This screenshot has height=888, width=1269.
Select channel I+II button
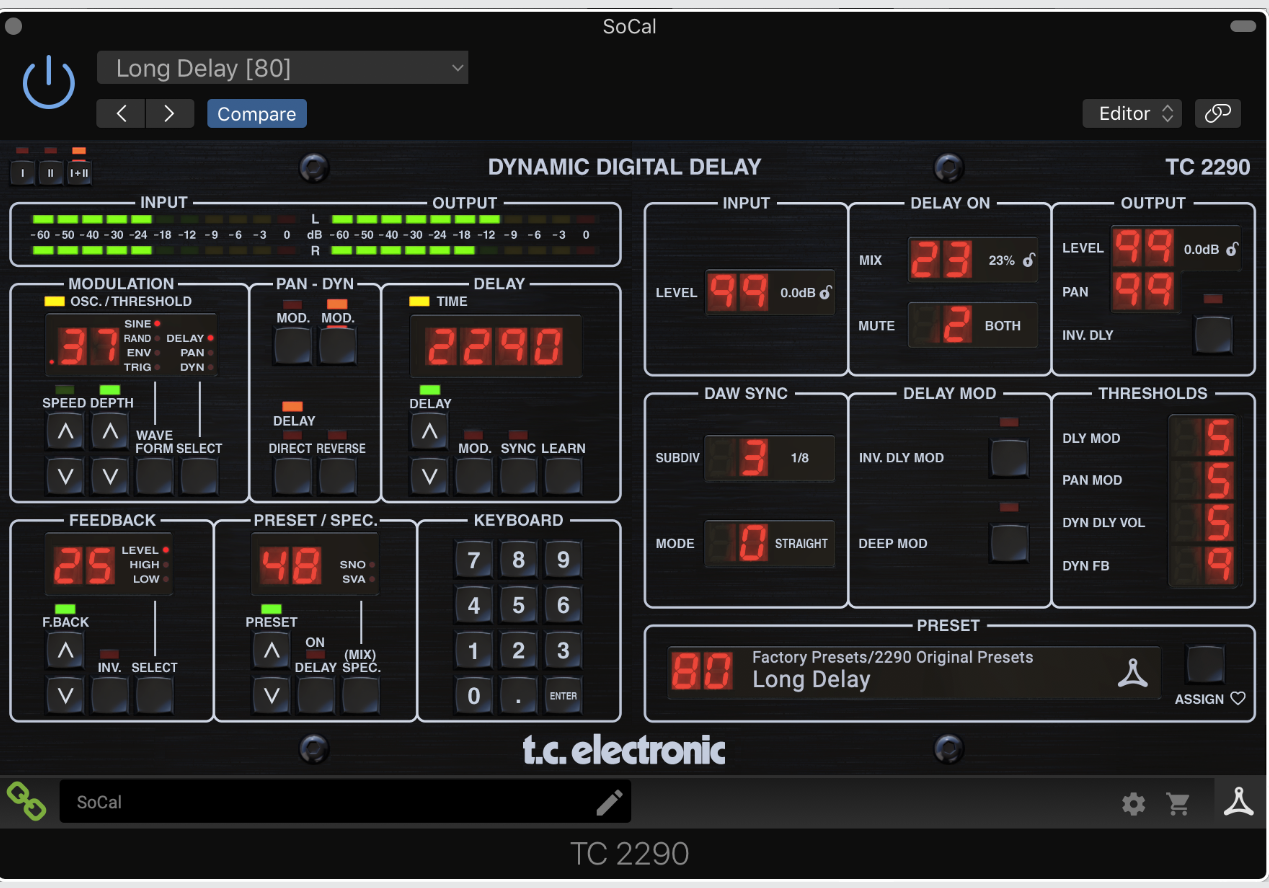click(79, 172)
